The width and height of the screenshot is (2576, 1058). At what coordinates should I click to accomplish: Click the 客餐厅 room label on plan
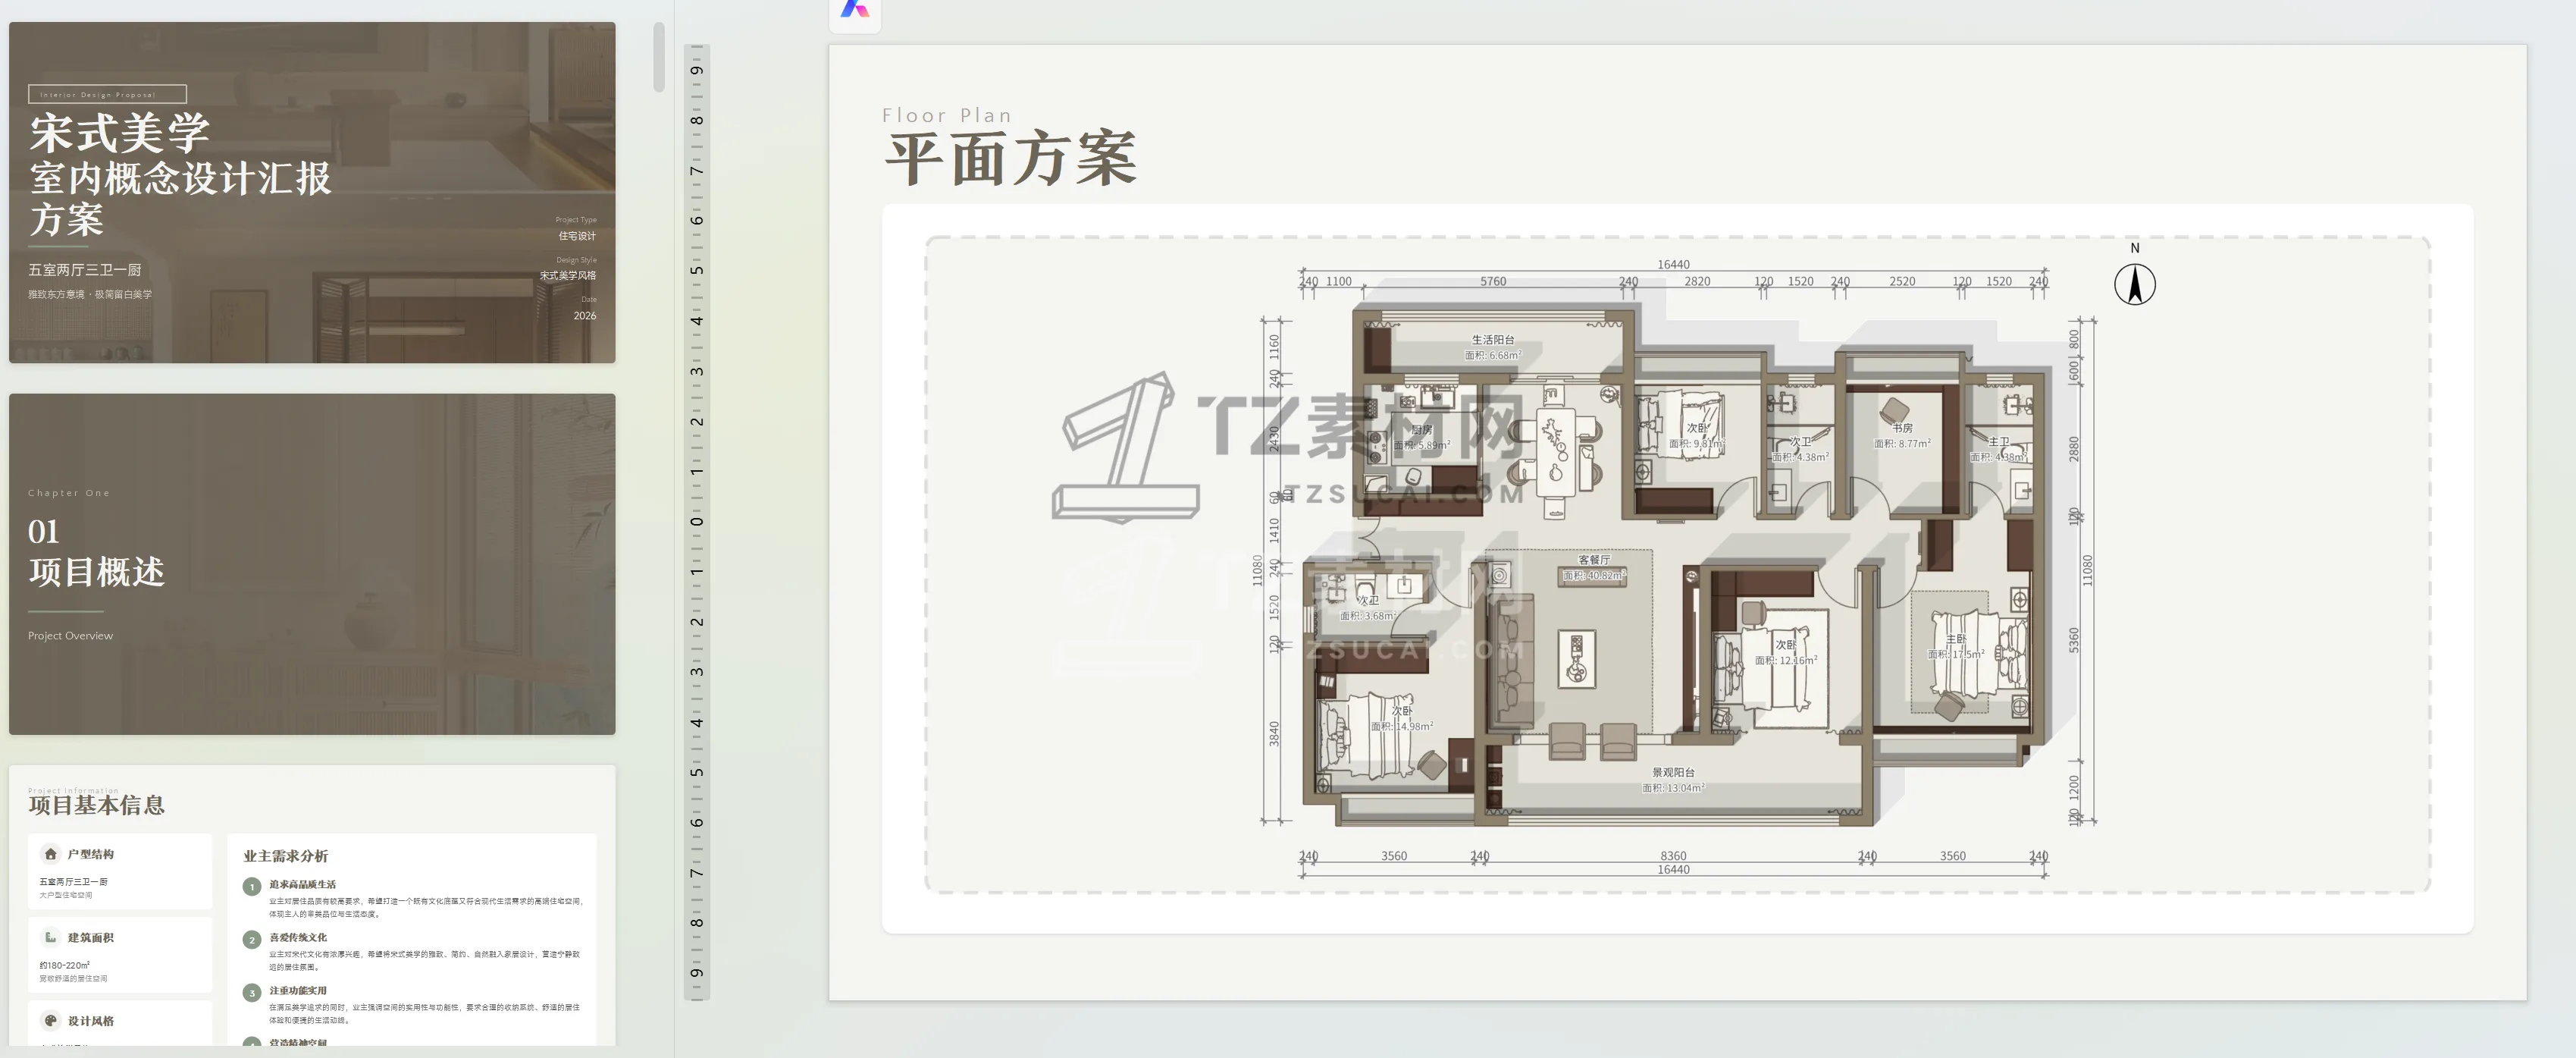(x=1594, y=560)
